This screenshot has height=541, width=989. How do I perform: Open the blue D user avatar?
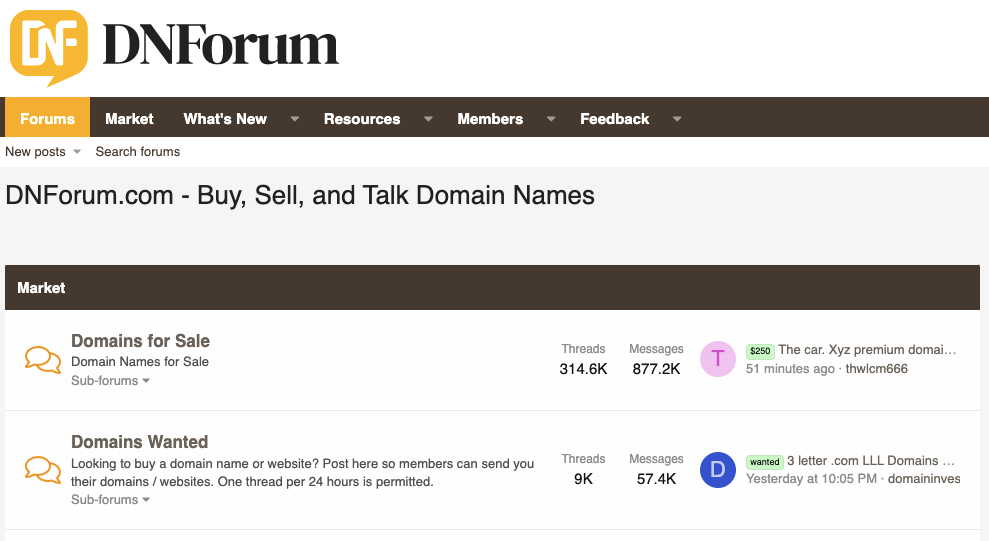pyautogui.click(x=718, y=469)
